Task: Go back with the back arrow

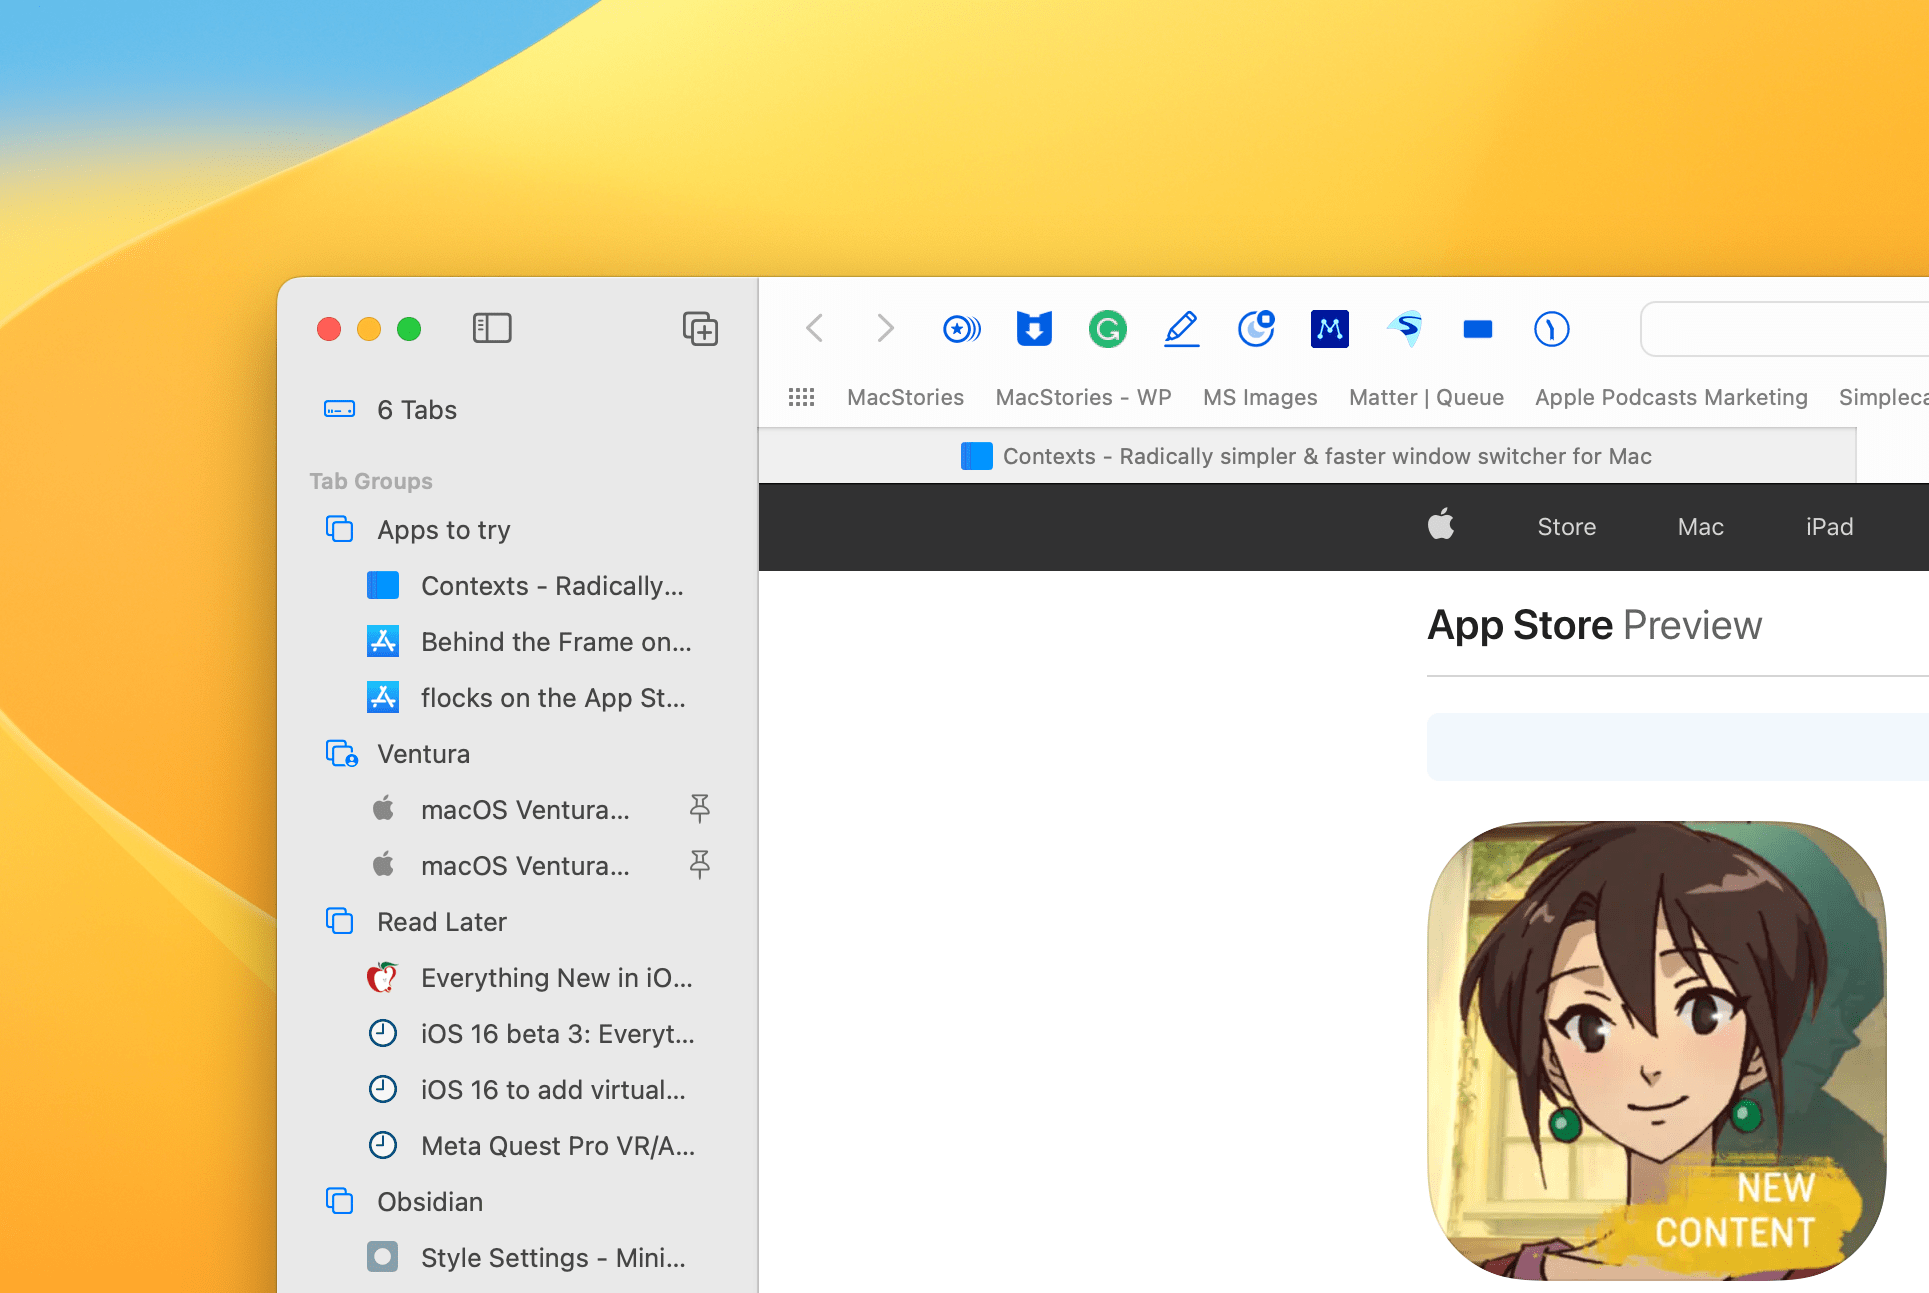Action: point(815,328)
